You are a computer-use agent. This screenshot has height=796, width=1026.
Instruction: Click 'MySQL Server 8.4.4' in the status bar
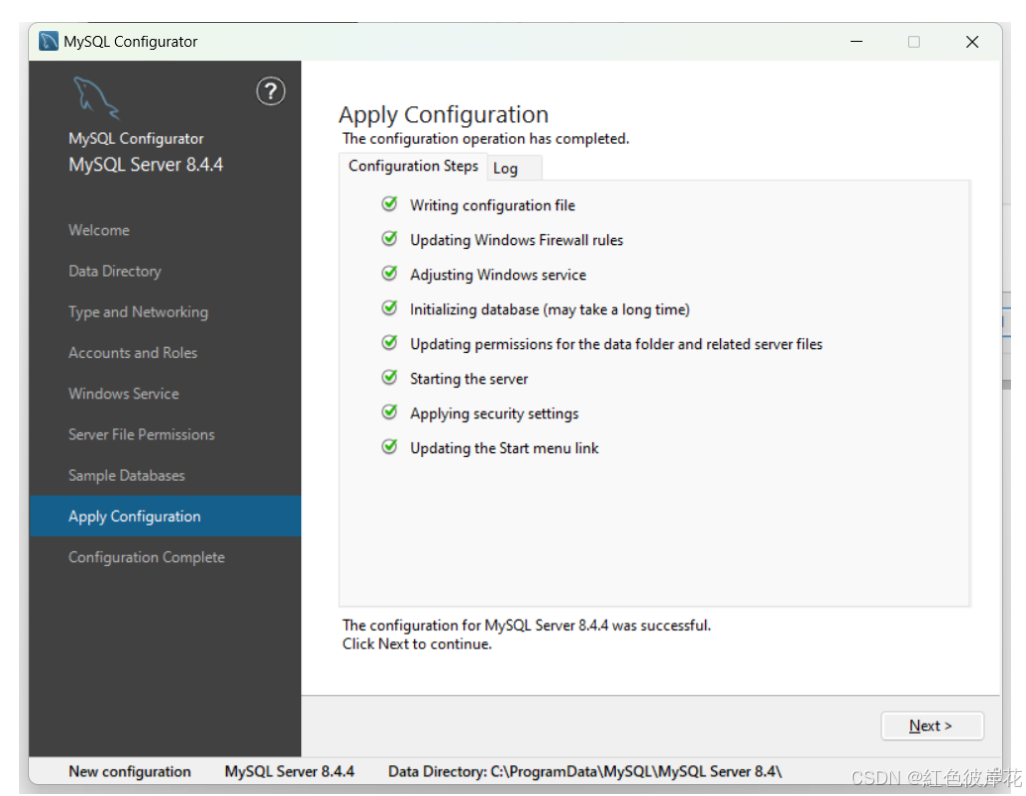coord(289,772)
